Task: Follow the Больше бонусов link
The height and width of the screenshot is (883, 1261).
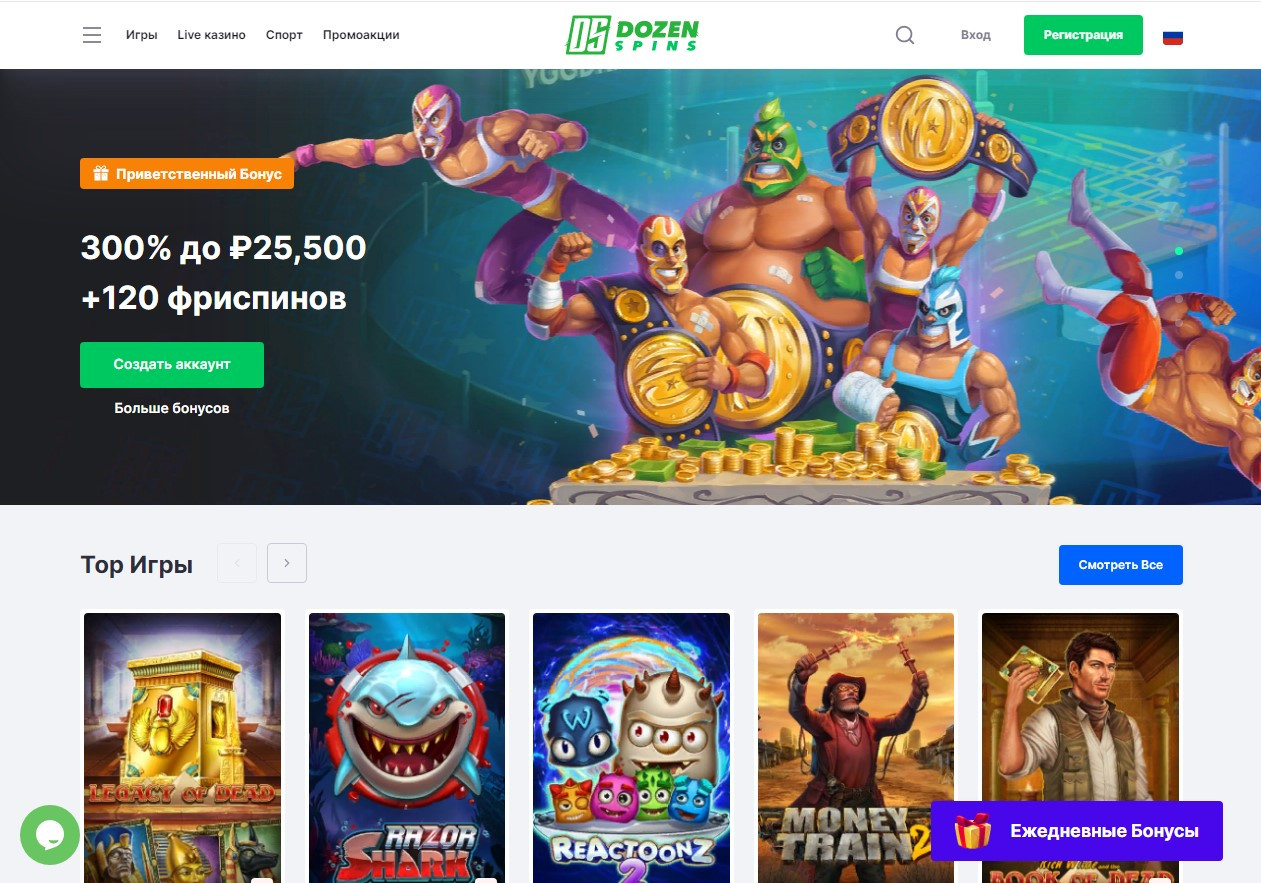Action: click(172, 408)
